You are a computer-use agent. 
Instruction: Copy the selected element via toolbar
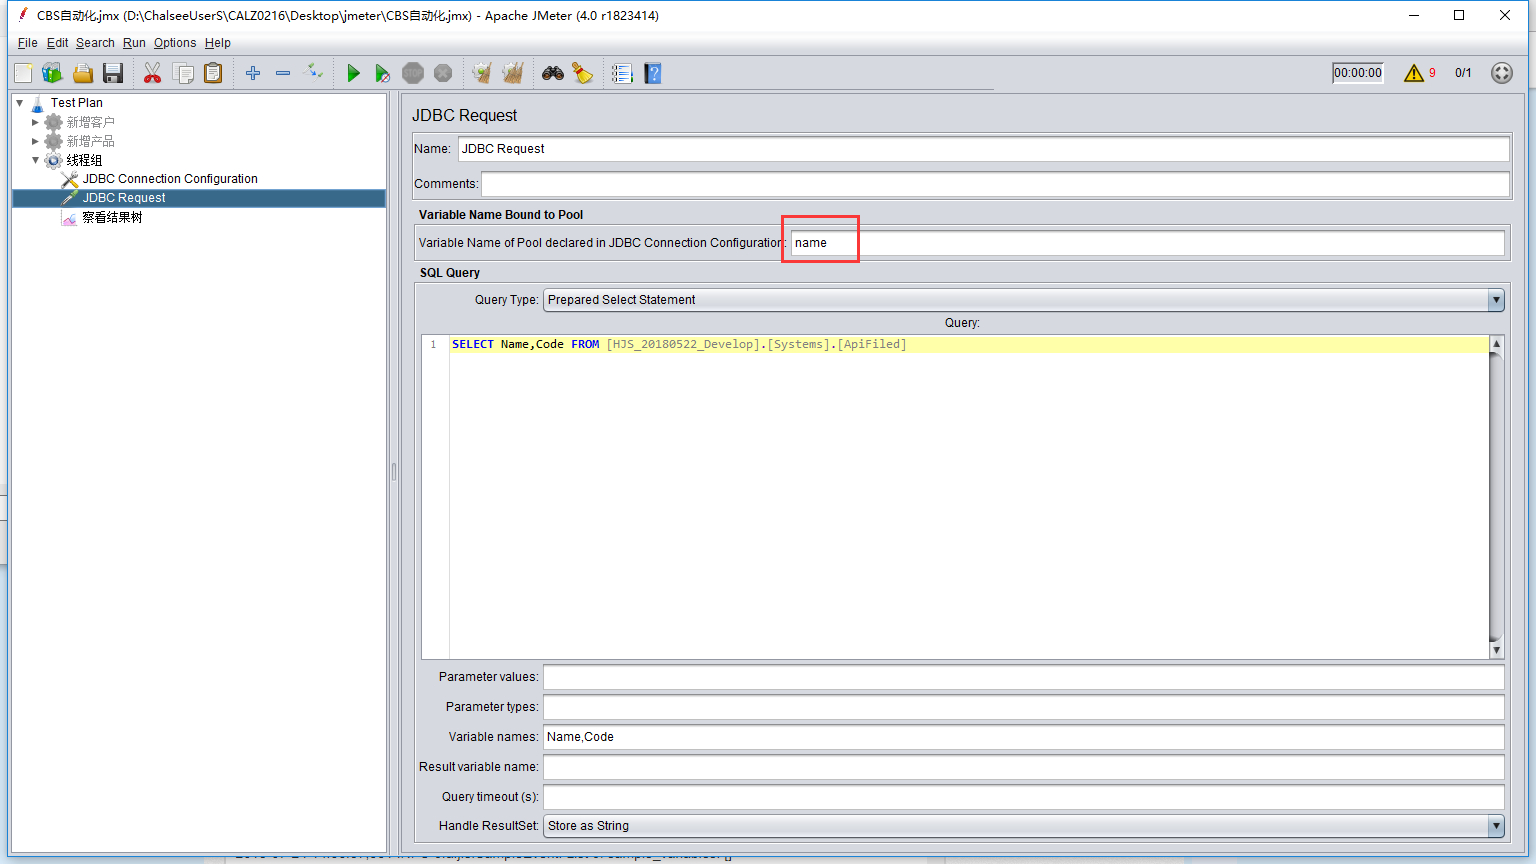pos(183,73)
